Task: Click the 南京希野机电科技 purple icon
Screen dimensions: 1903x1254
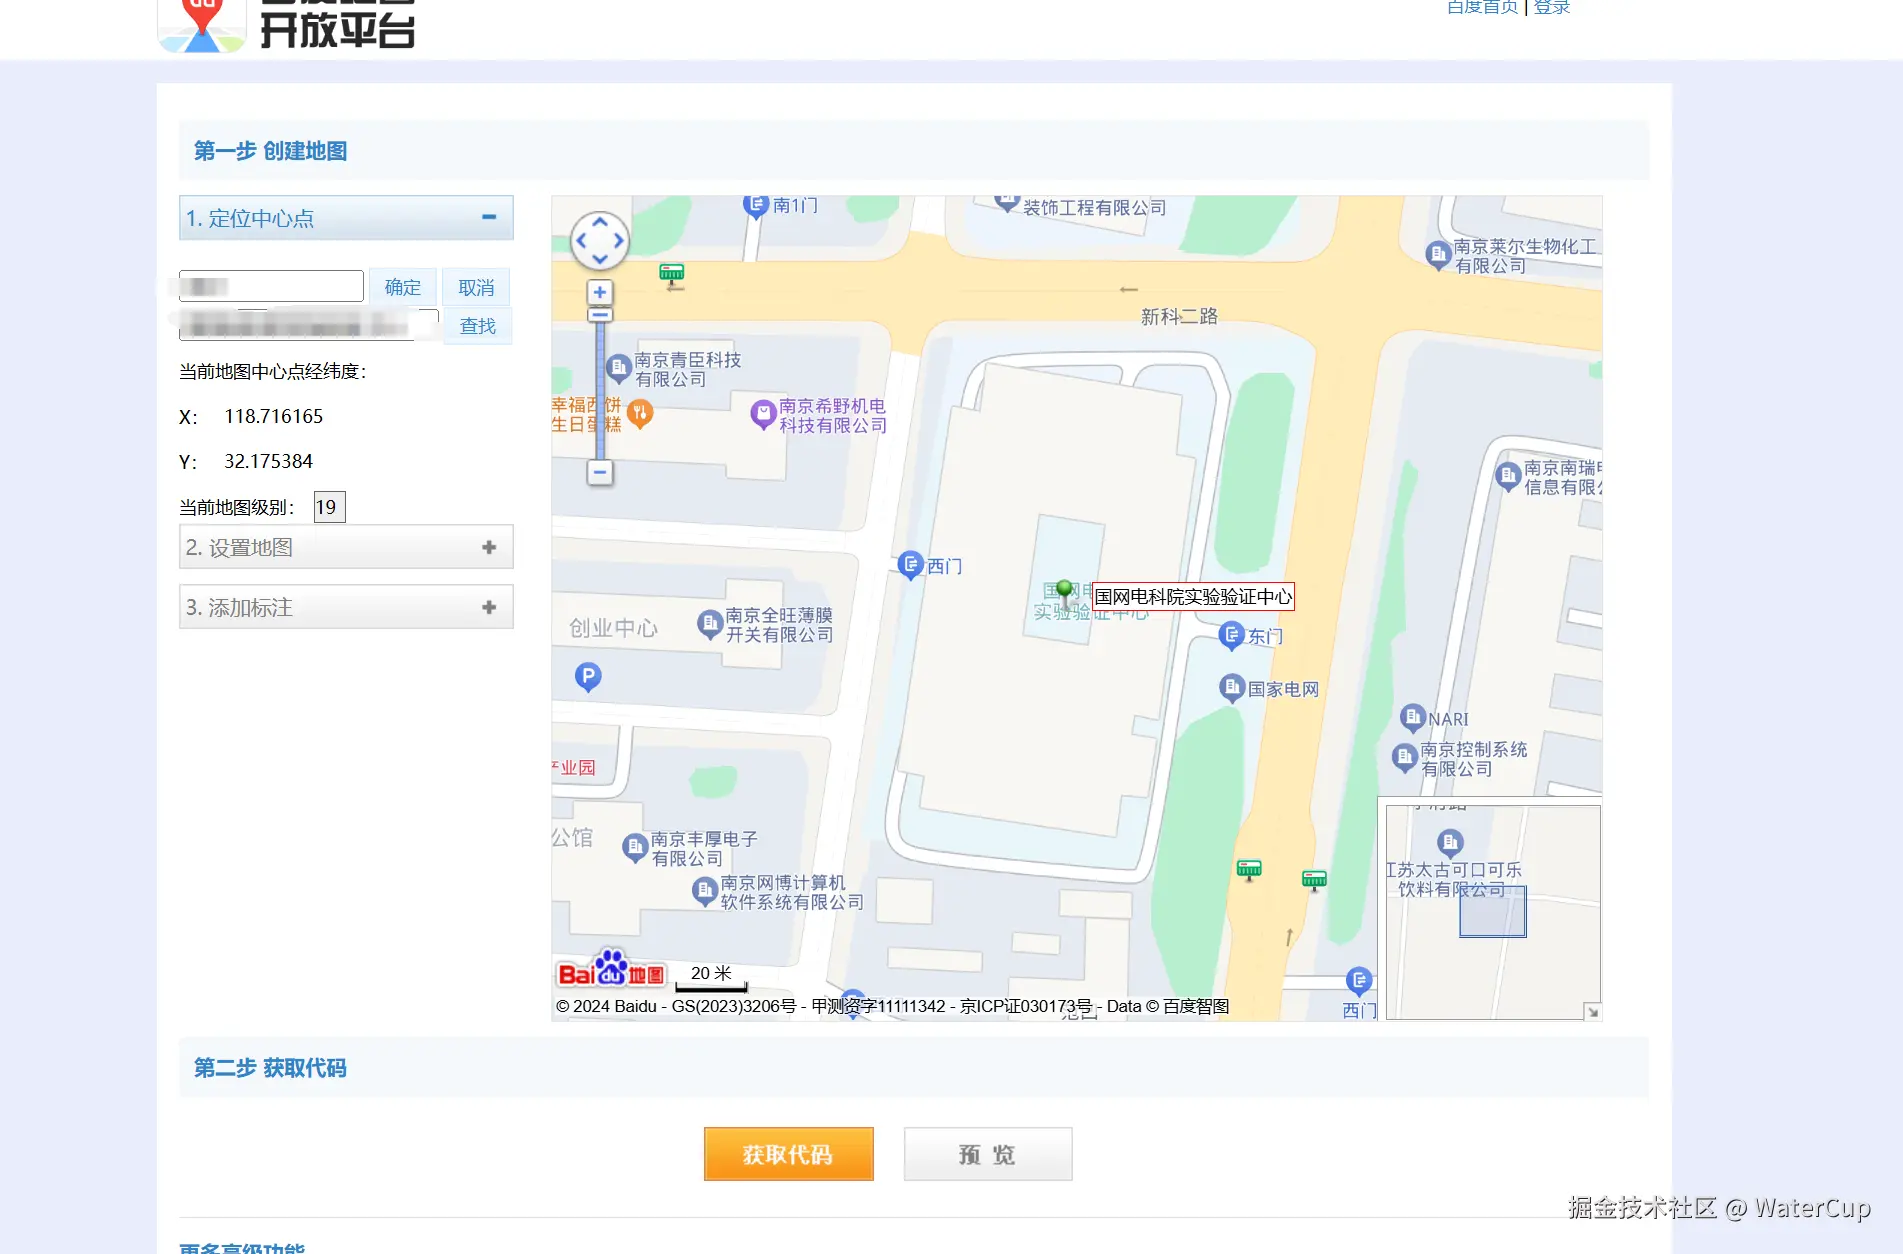Action: (x=764, y=413)
